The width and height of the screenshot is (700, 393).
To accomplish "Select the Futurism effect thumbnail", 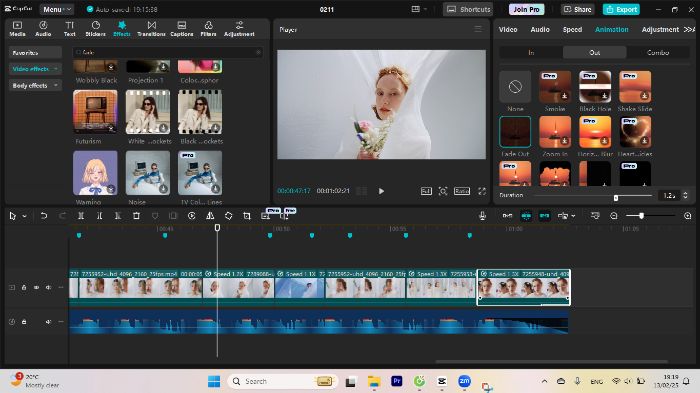I will (x=95, y=112).
